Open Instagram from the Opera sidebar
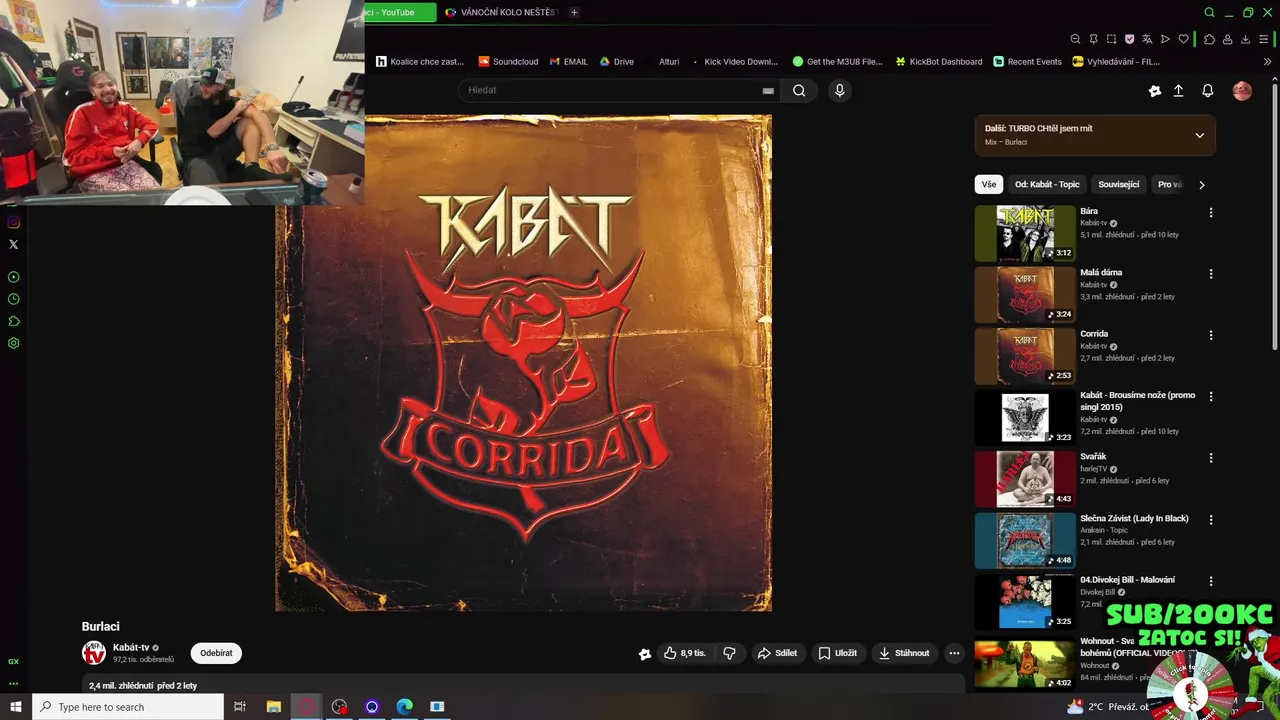 [13, 222]
